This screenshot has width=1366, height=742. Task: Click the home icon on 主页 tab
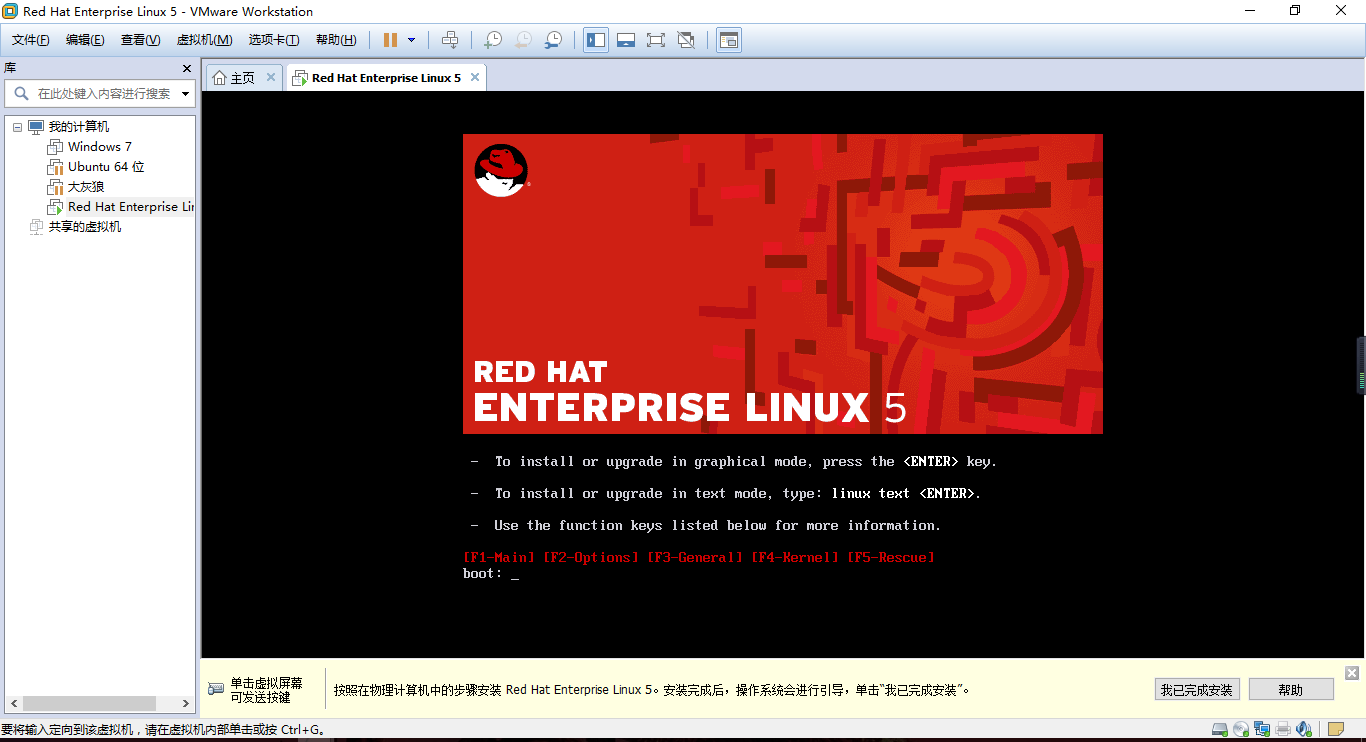pyautogui.click(x=219, y=78)
